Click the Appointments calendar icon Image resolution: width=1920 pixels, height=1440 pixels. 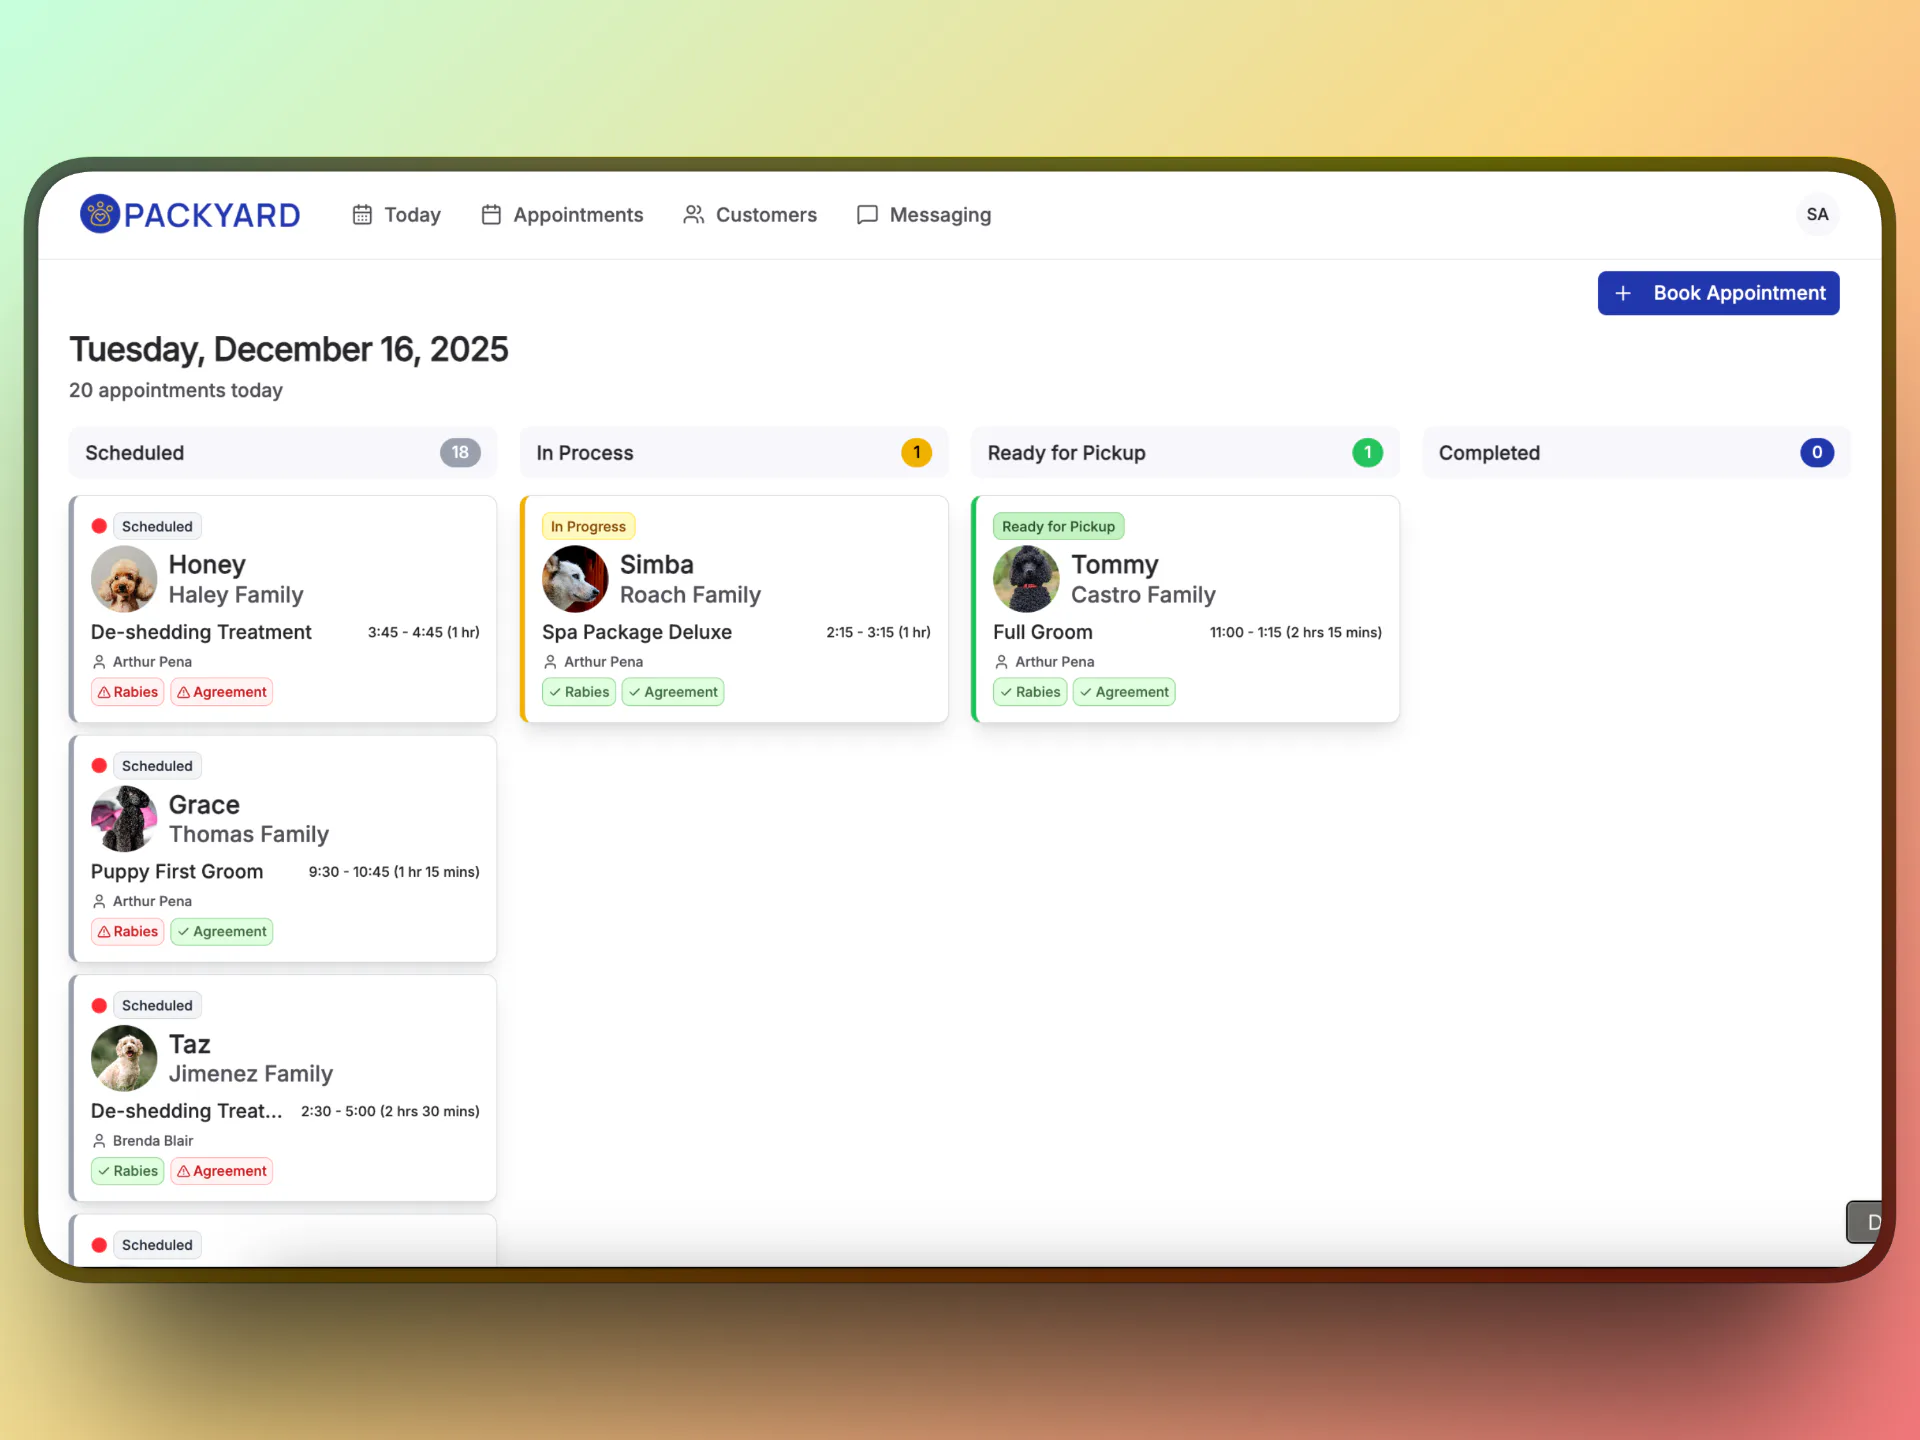click(491, 215)
